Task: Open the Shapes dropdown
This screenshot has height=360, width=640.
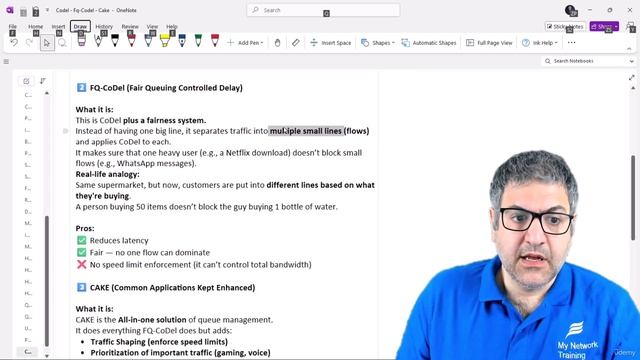Action: 378,42
